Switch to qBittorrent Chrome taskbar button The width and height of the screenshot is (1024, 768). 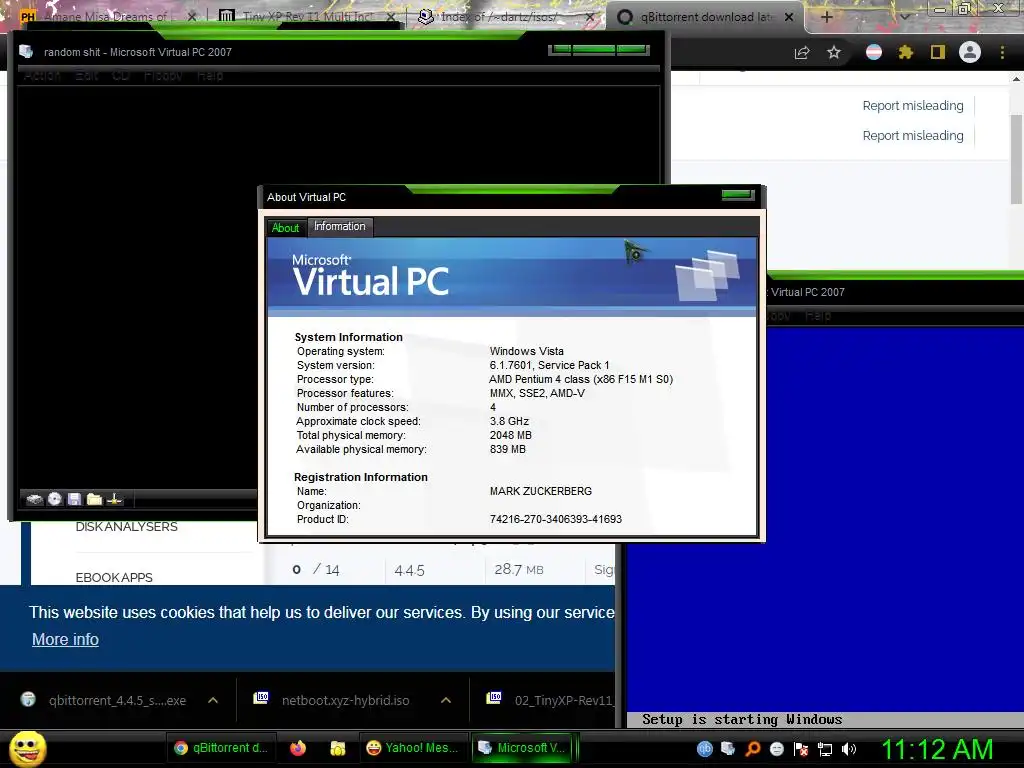(x=221, y=748)
